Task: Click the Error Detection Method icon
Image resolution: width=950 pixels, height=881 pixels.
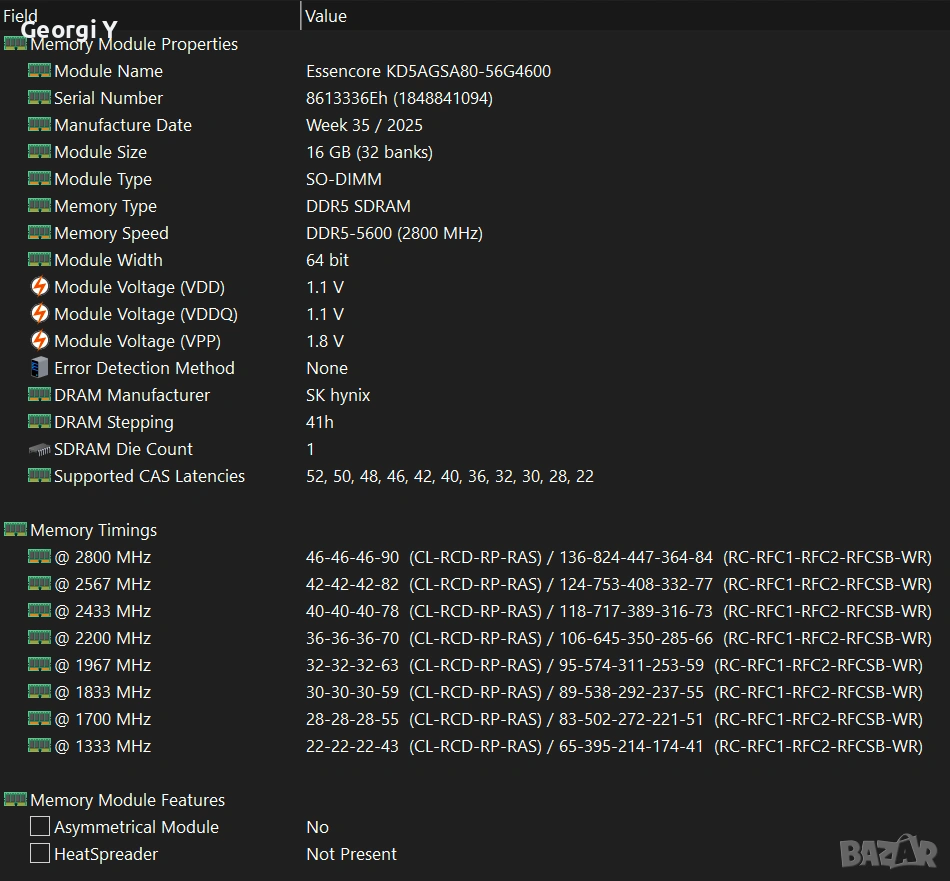Action: [x=39, y=368]
